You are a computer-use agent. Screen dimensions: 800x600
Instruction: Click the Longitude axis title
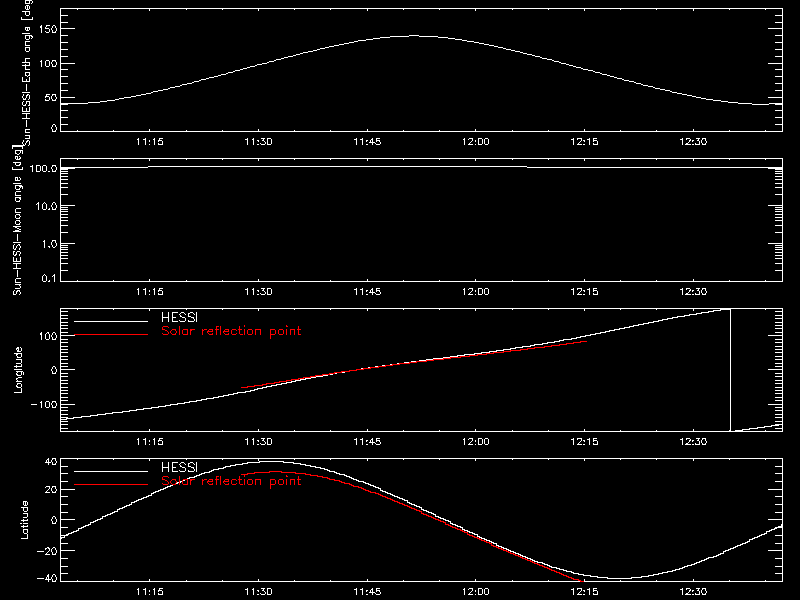click(x=18, y=370)
